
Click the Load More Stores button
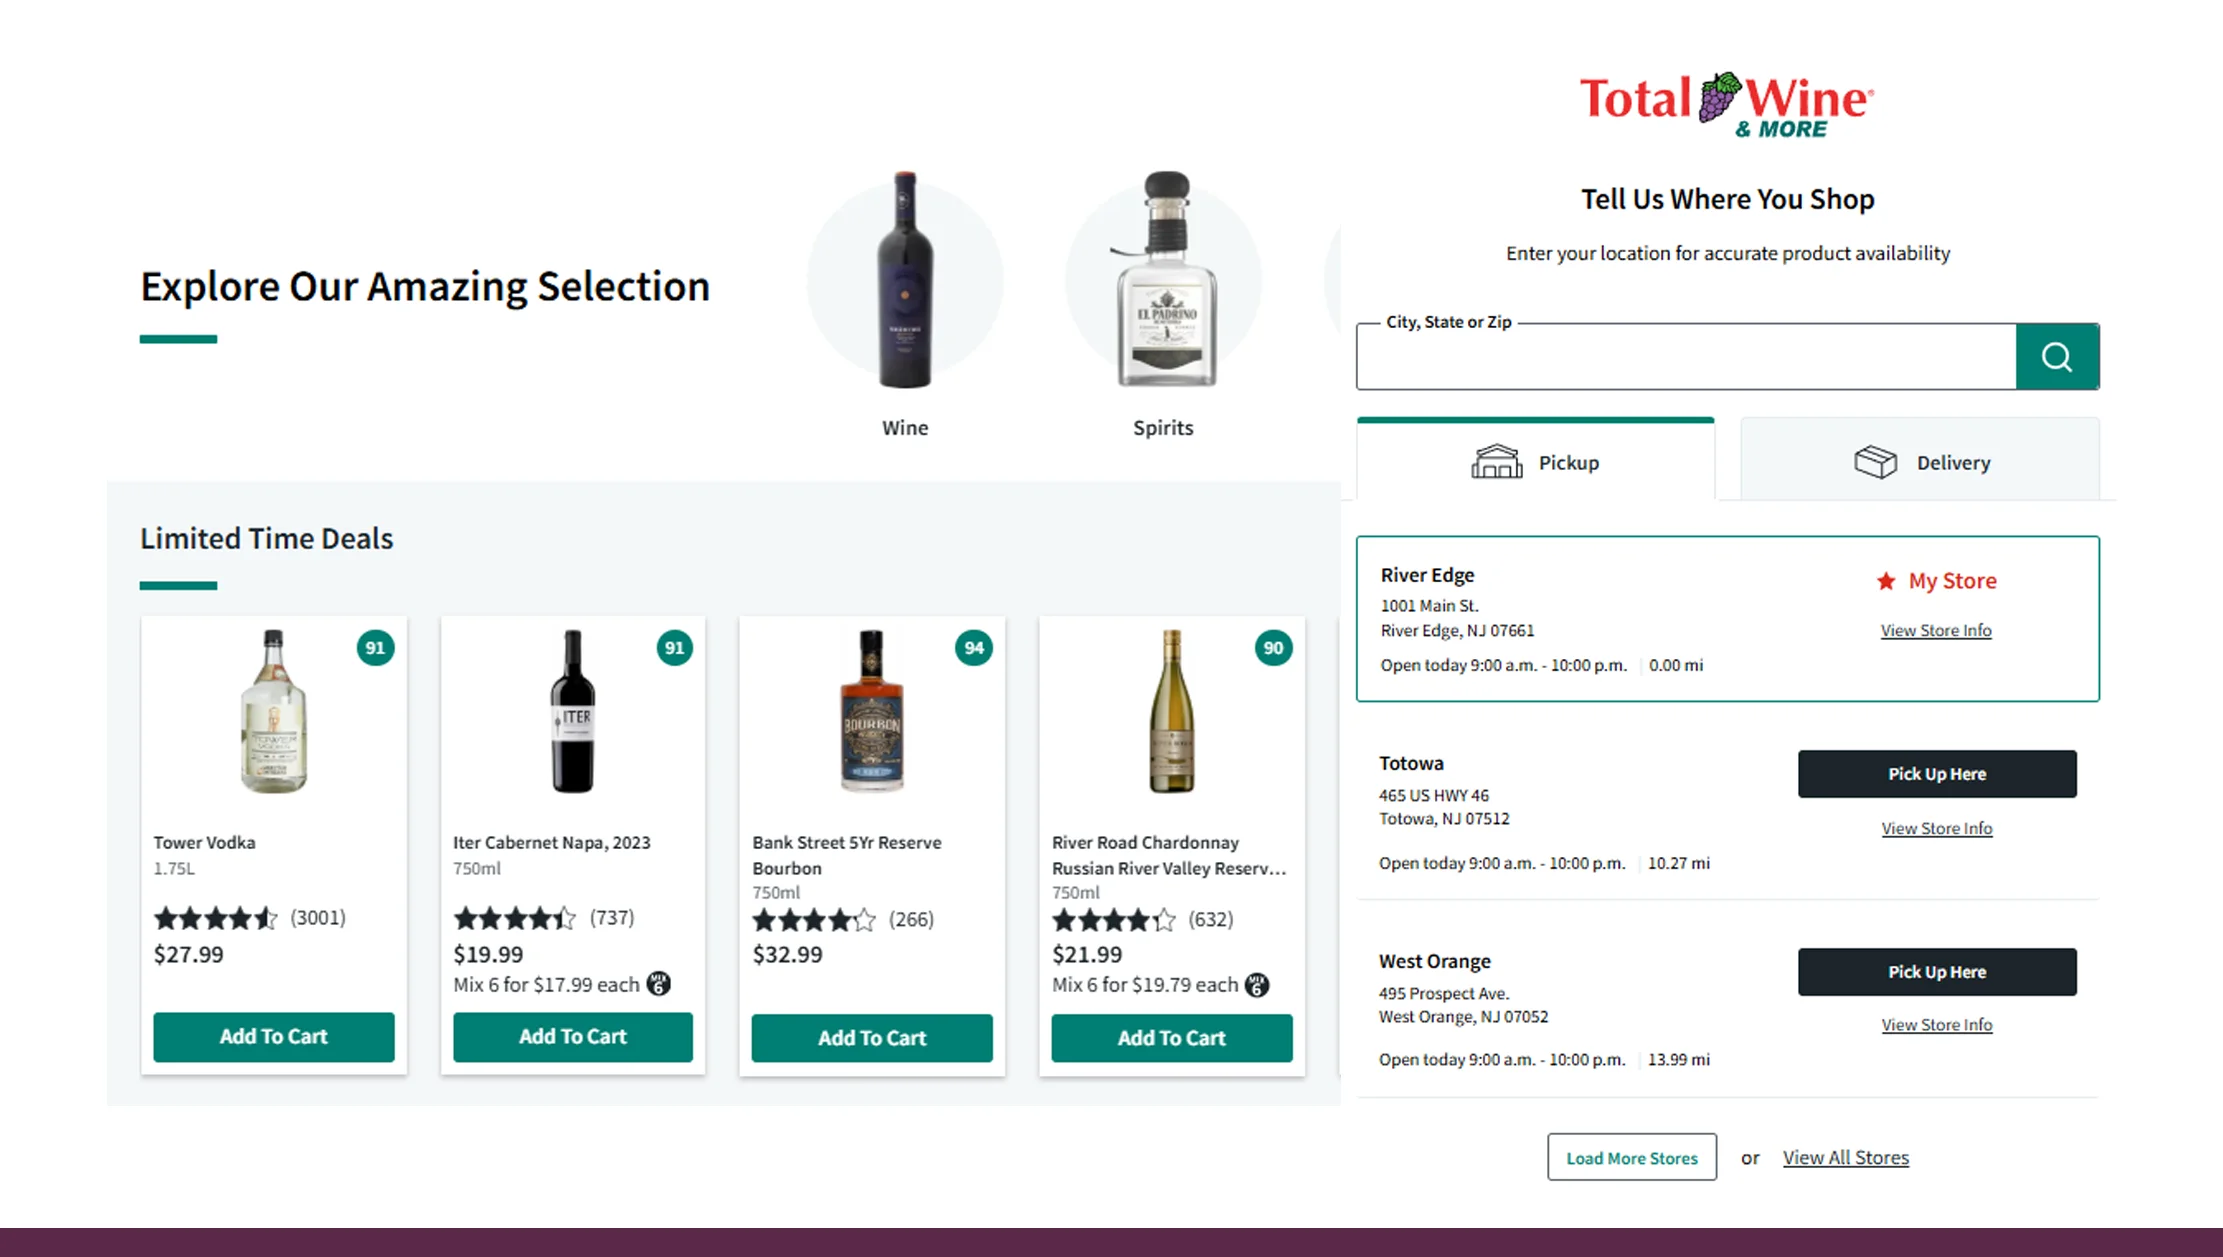[1631, 1157]
